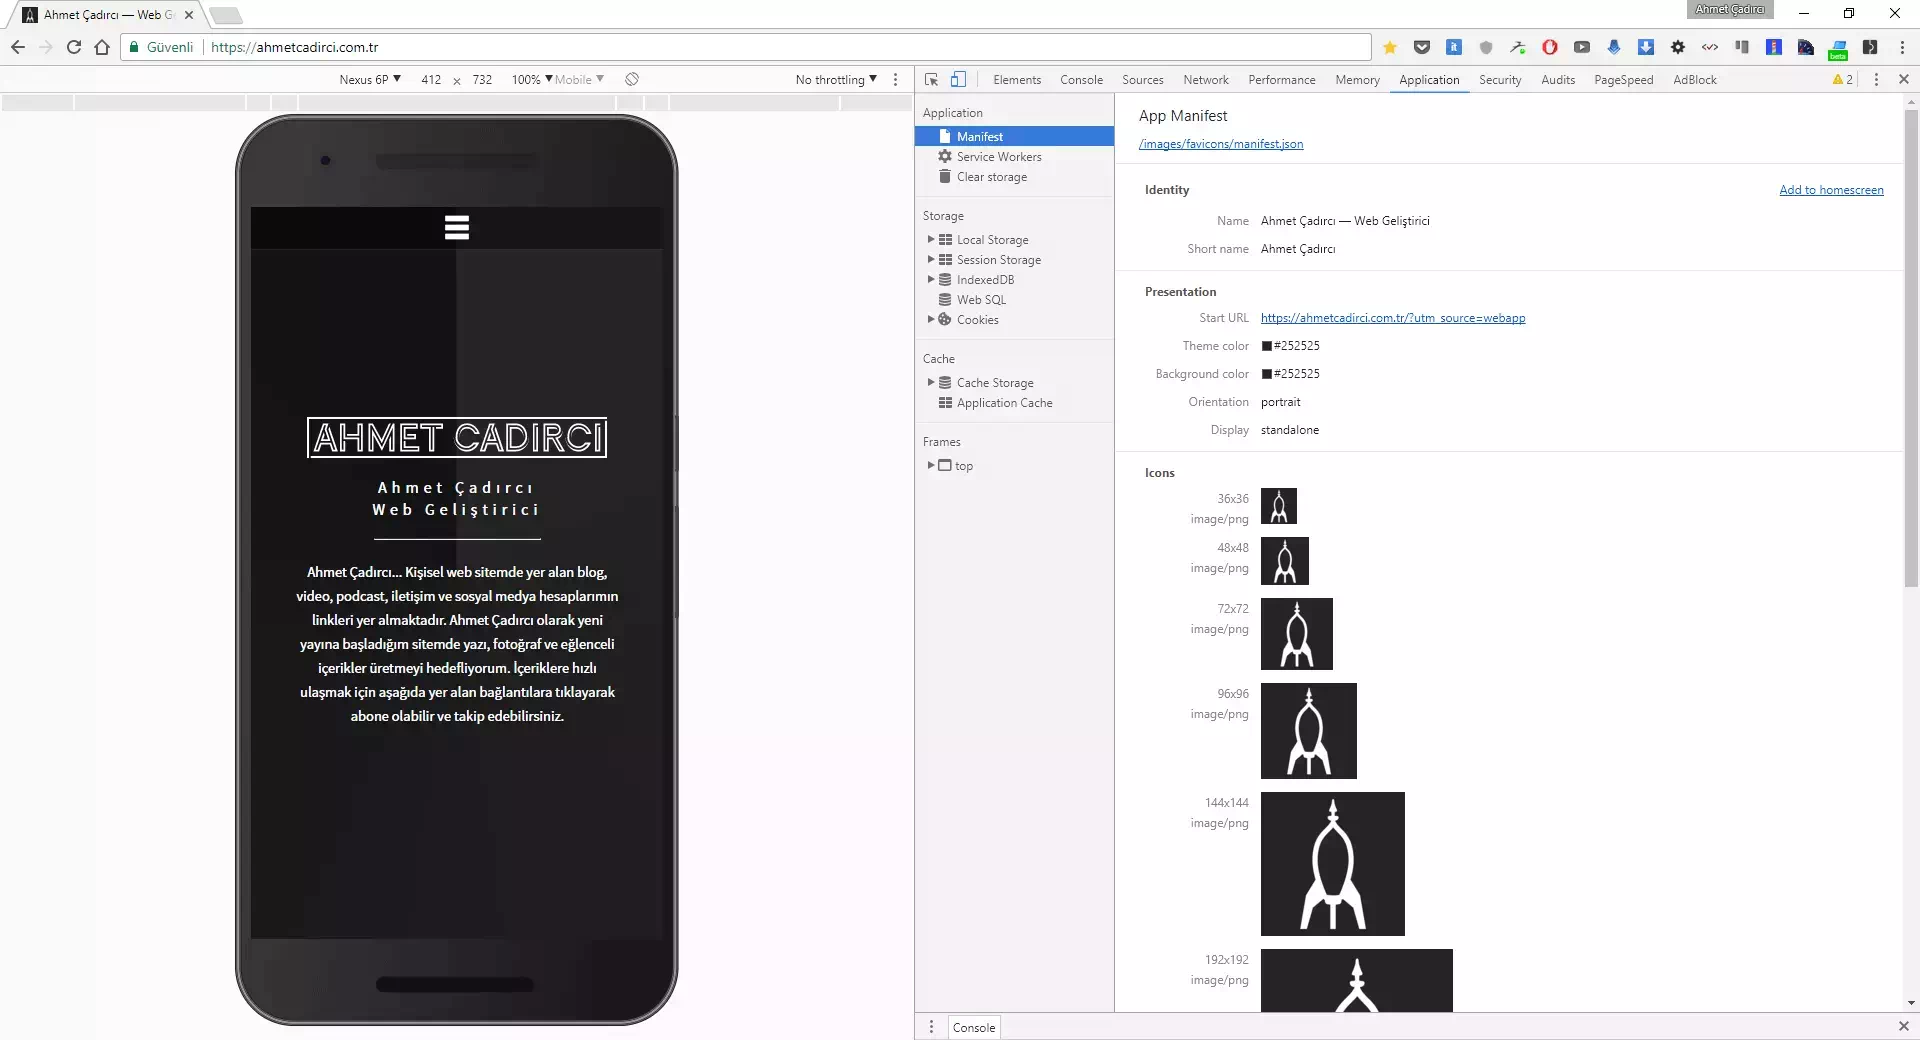Screen dimensions: 1920x1040
Task: Click the 36x36 icon thumbnail
Action: point(1279,506)
